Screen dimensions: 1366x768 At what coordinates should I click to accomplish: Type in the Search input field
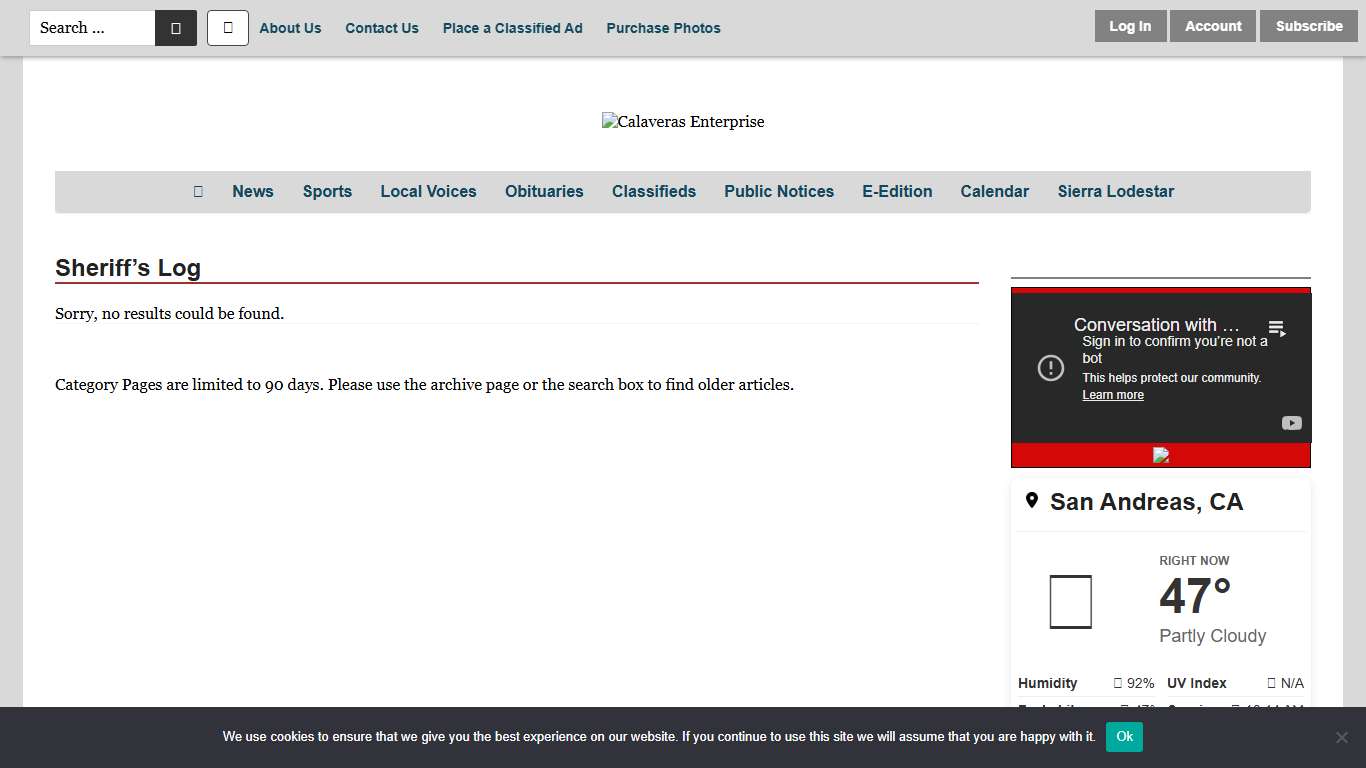93,28
